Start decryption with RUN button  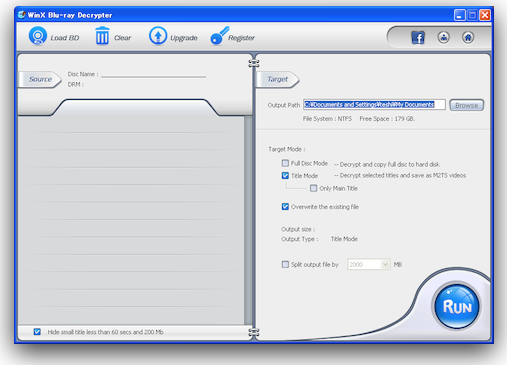[x=457, y=306]
